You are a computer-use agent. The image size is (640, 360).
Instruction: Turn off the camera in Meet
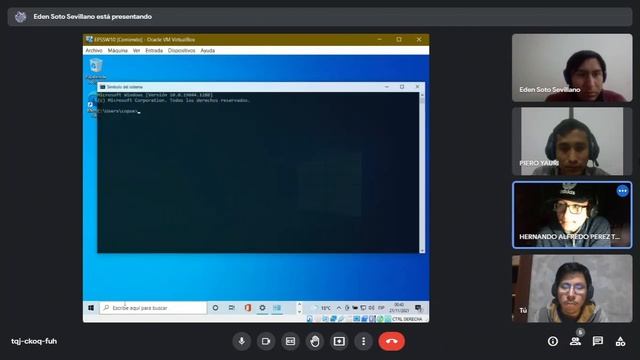[x=266, y=341]
